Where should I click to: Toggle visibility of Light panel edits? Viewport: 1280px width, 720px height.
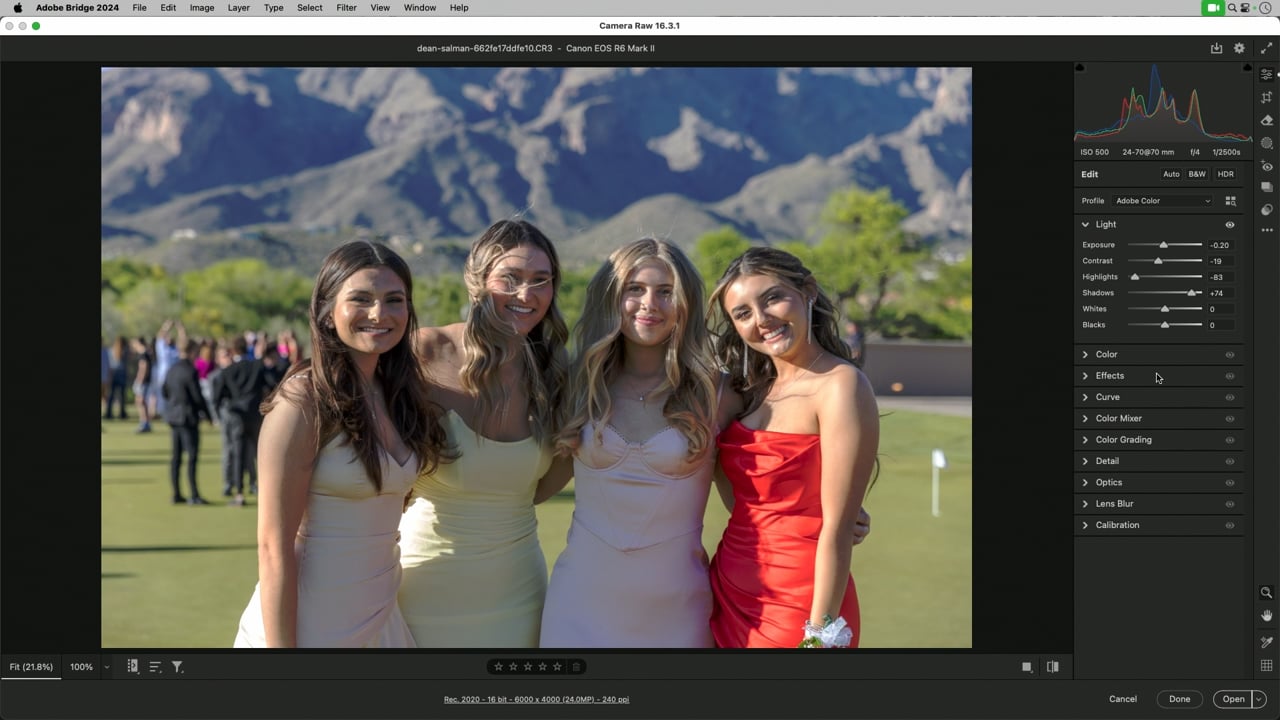tap(1230, 225)
